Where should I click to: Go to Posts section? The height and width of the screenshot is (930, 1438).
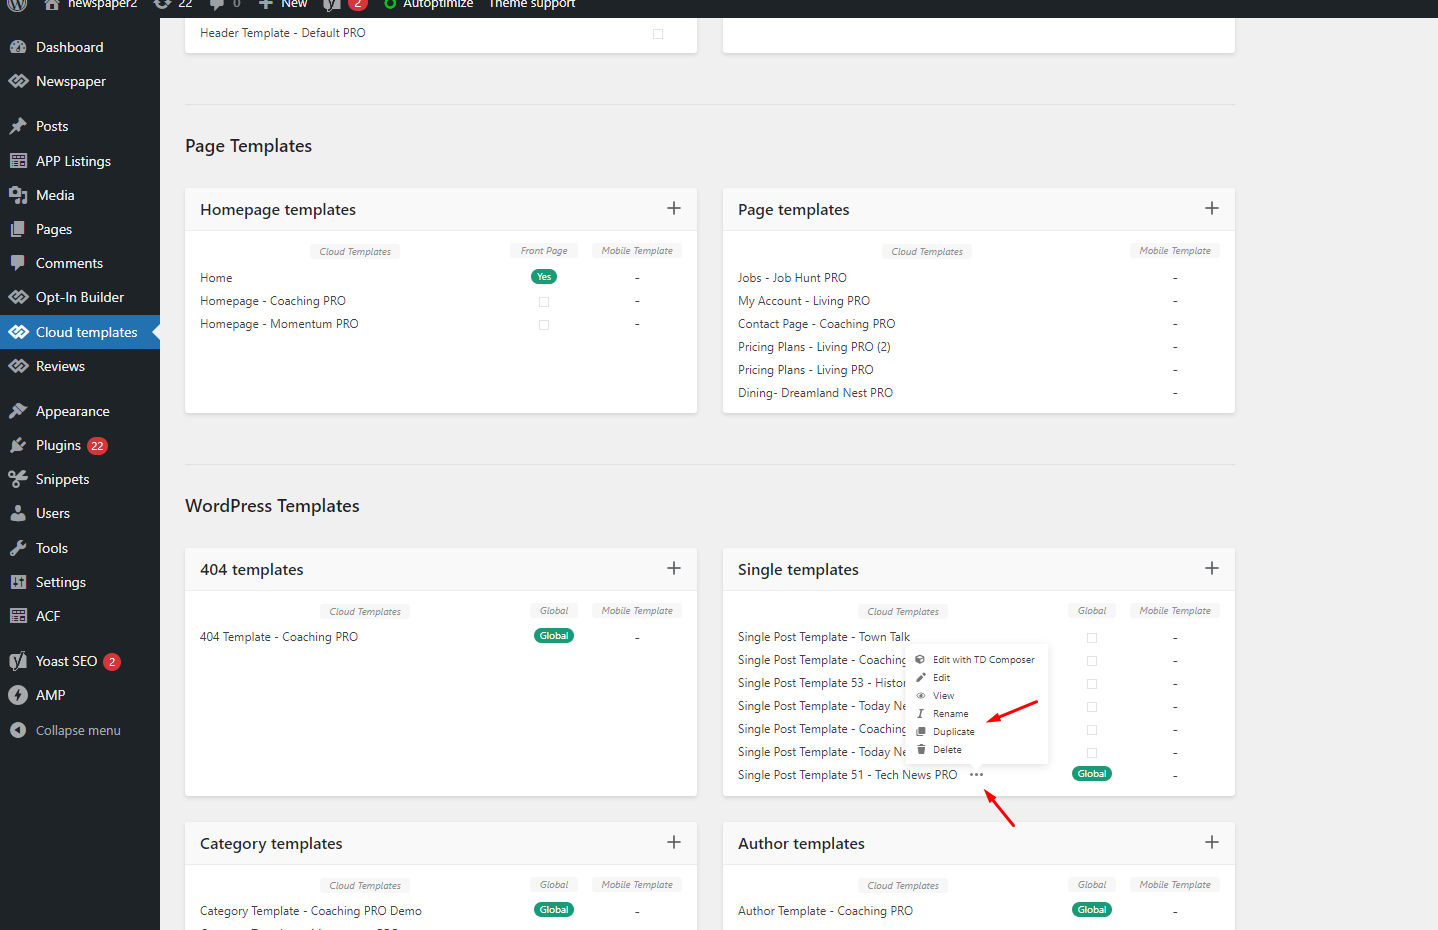(52, 126)
